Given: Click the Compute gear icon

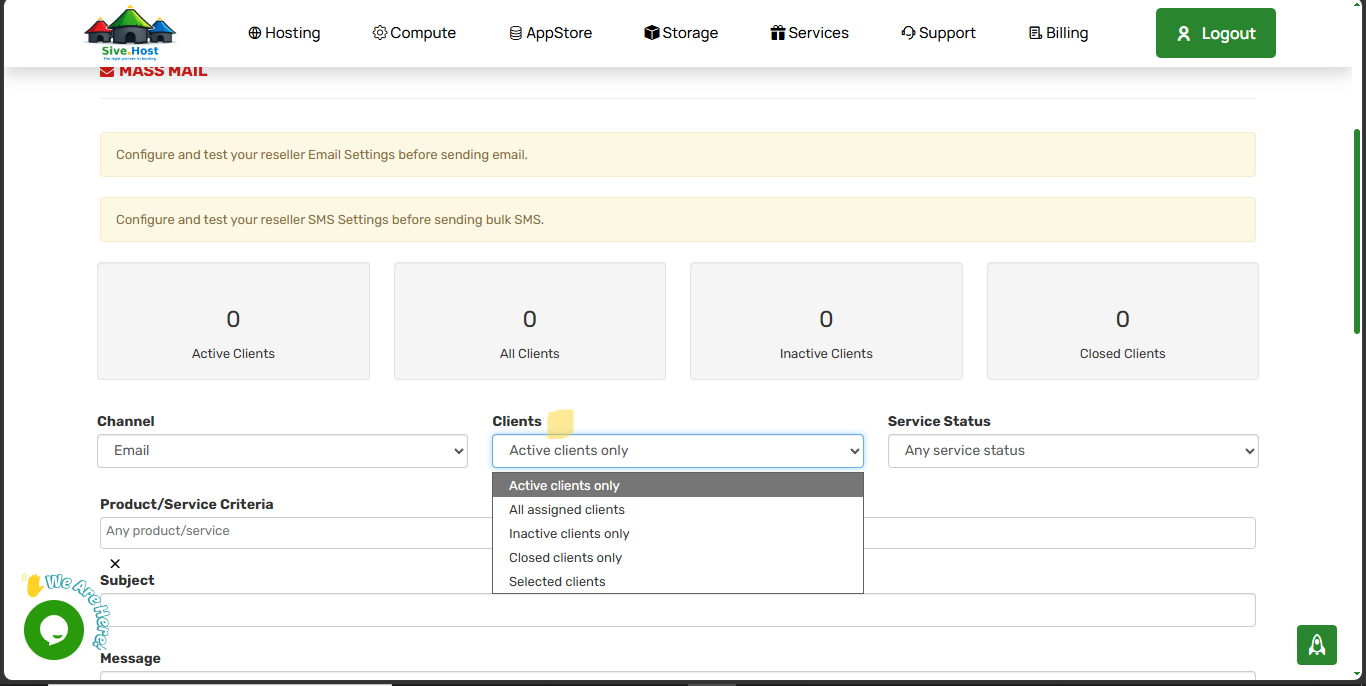Looking at the screenshot, I should click(380, 33).
